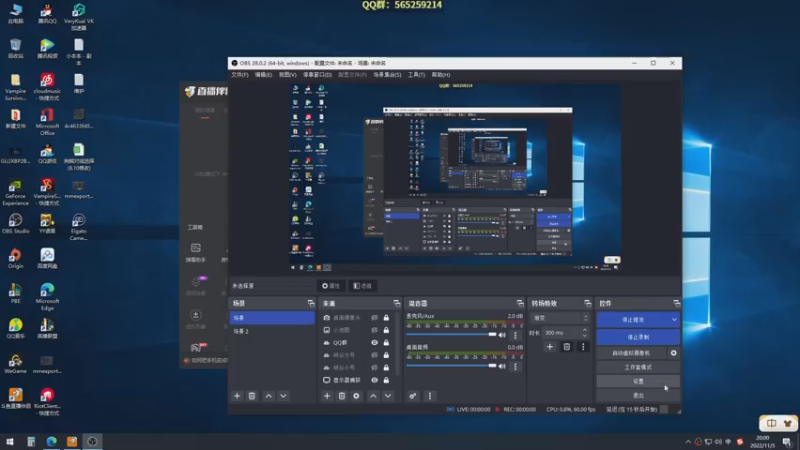Pop out the 场景 dock panel

311,303
